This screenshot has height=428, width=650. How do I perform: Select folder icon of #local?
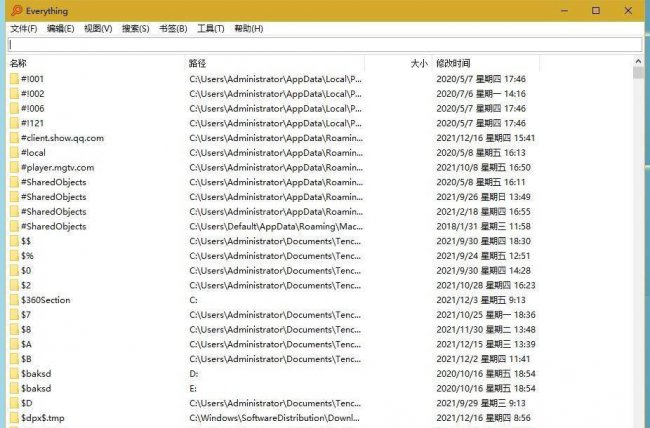coord(15,153)
